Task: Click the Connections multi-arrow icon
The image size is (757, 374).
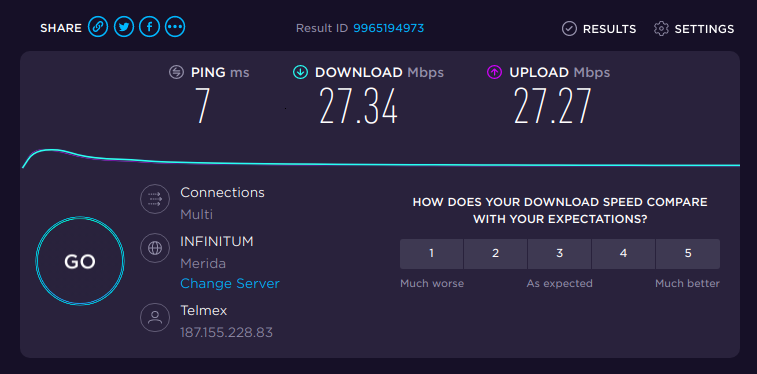Action: pos(155,199)
